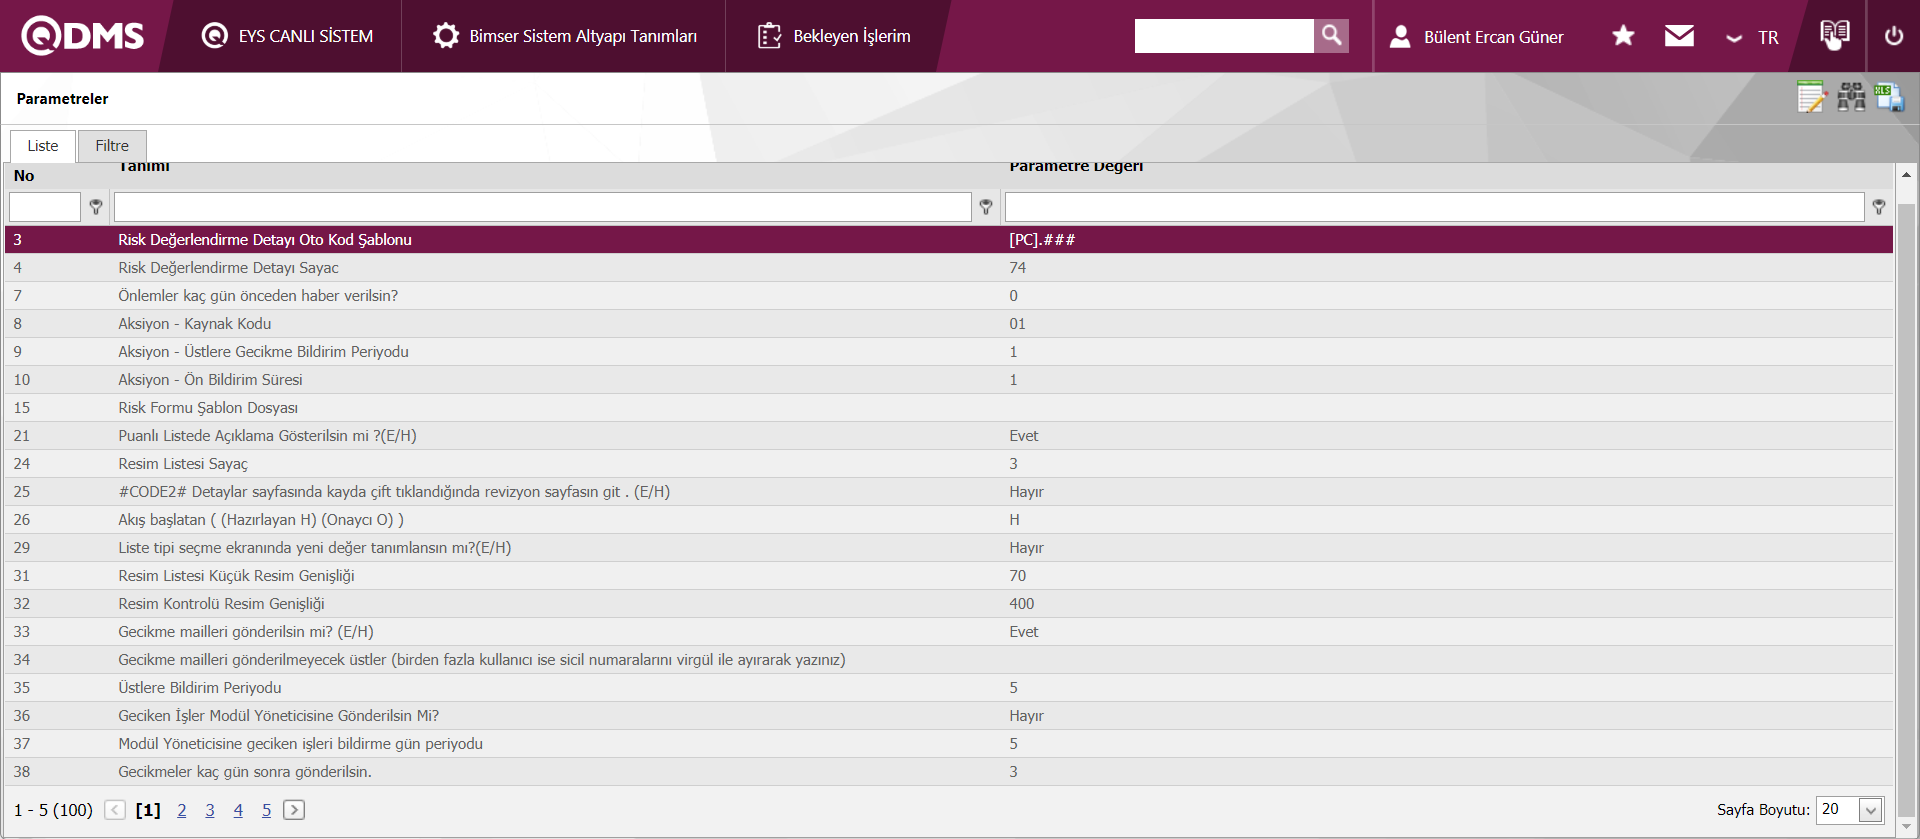Select row 'Önlemler kaç gün önceden haber verilsin?'

[x=949, y=296]
